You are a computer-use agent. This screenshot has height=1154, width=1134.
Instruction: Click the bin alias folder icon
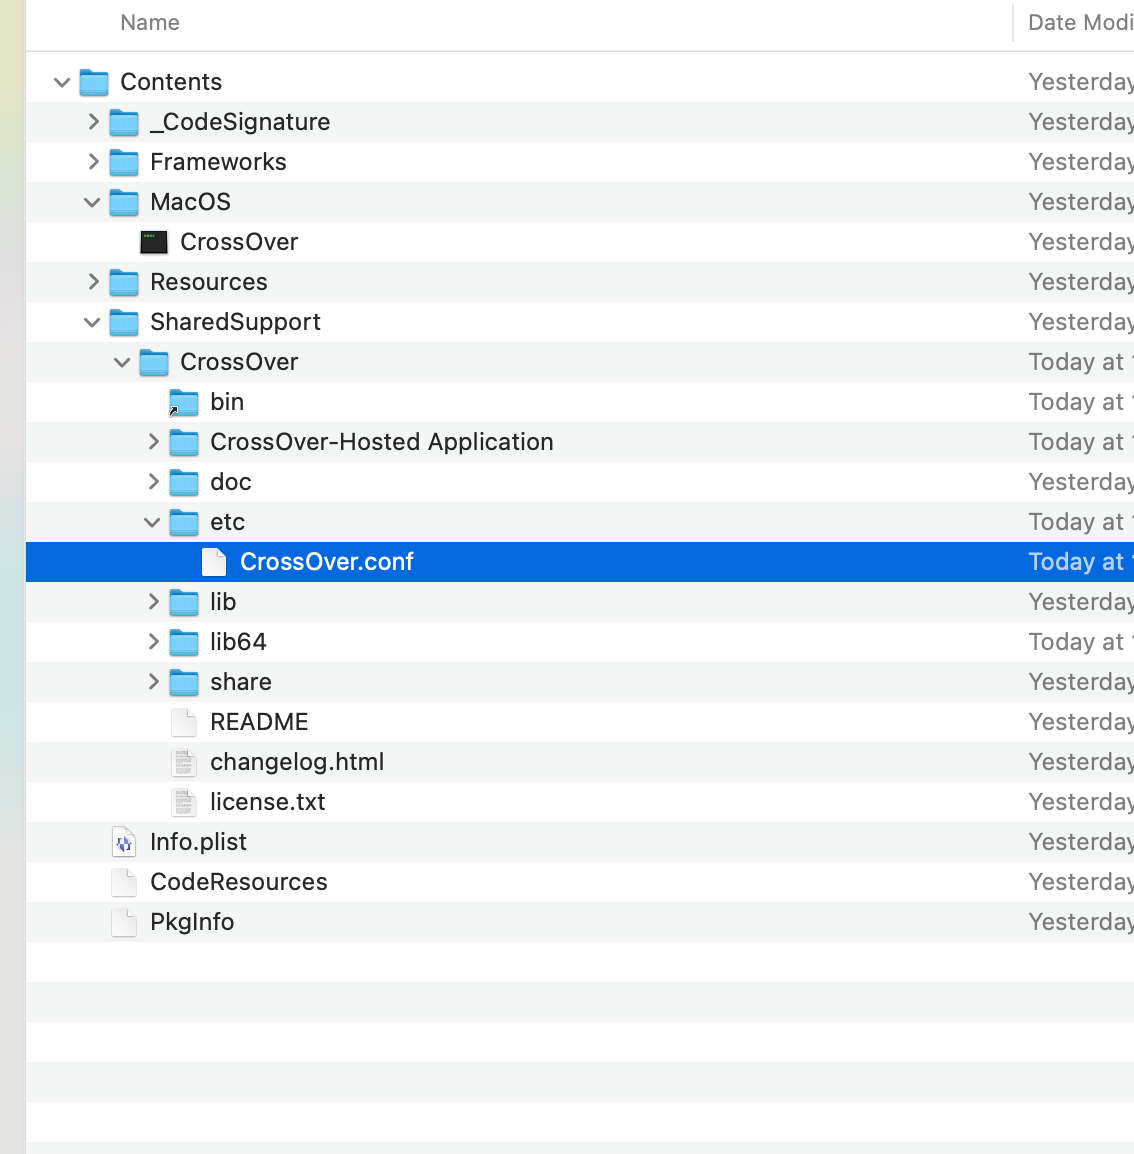(x=184, y=402)
